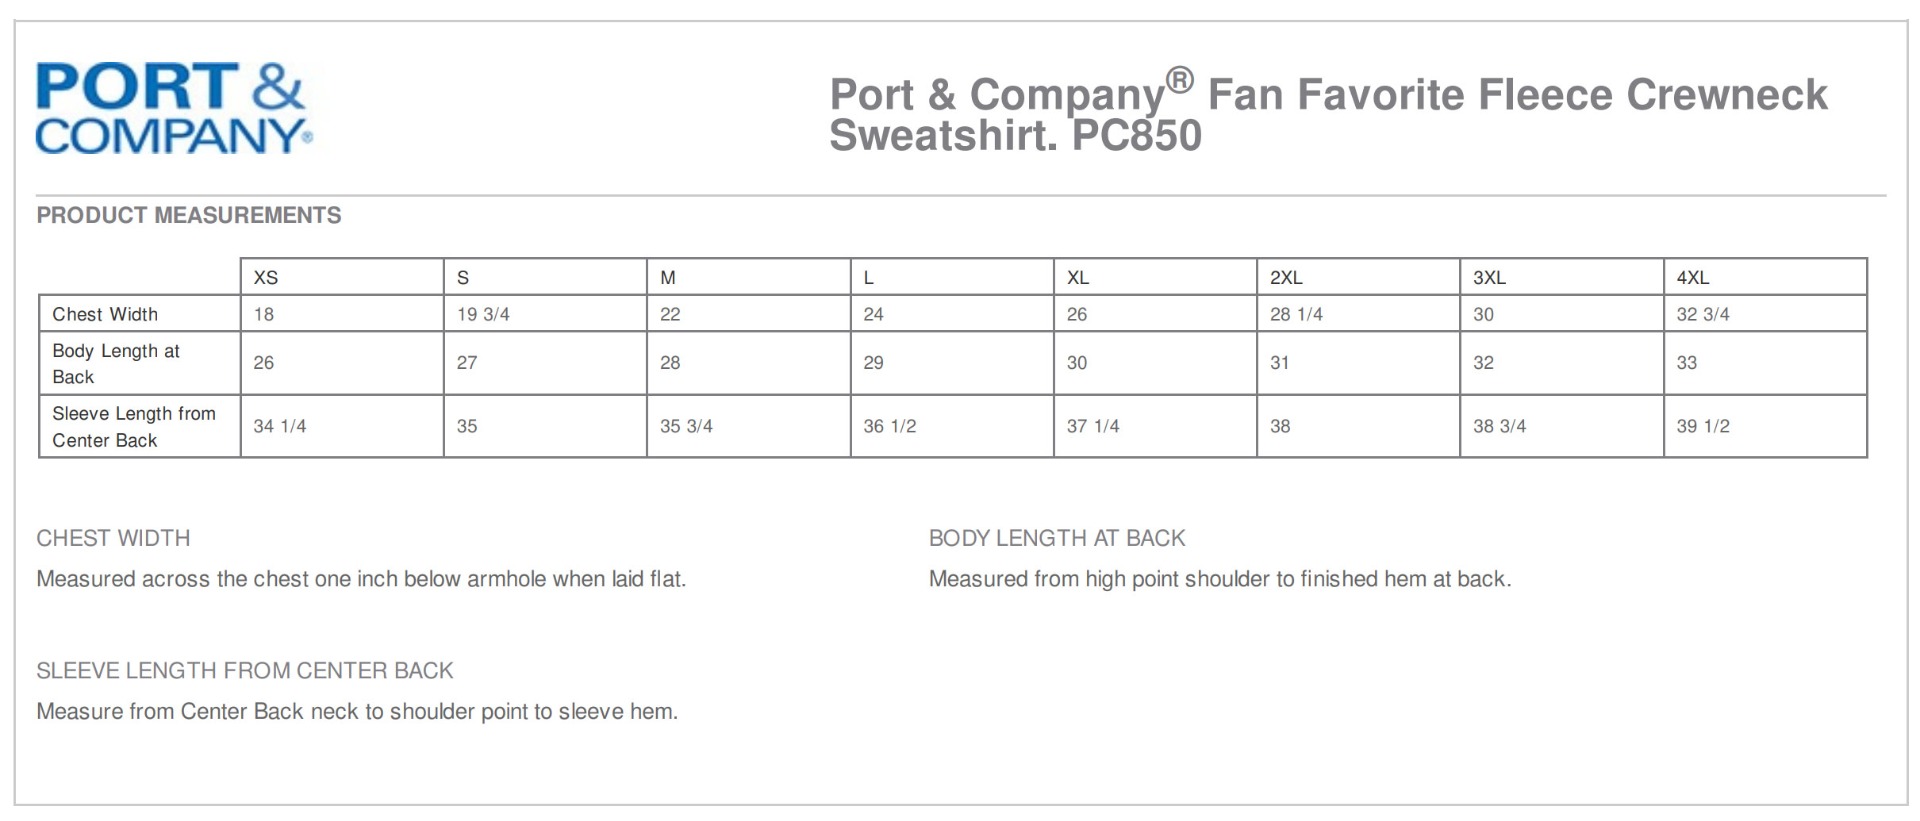Click the Product Measurements heading

(x=188, y=215)
